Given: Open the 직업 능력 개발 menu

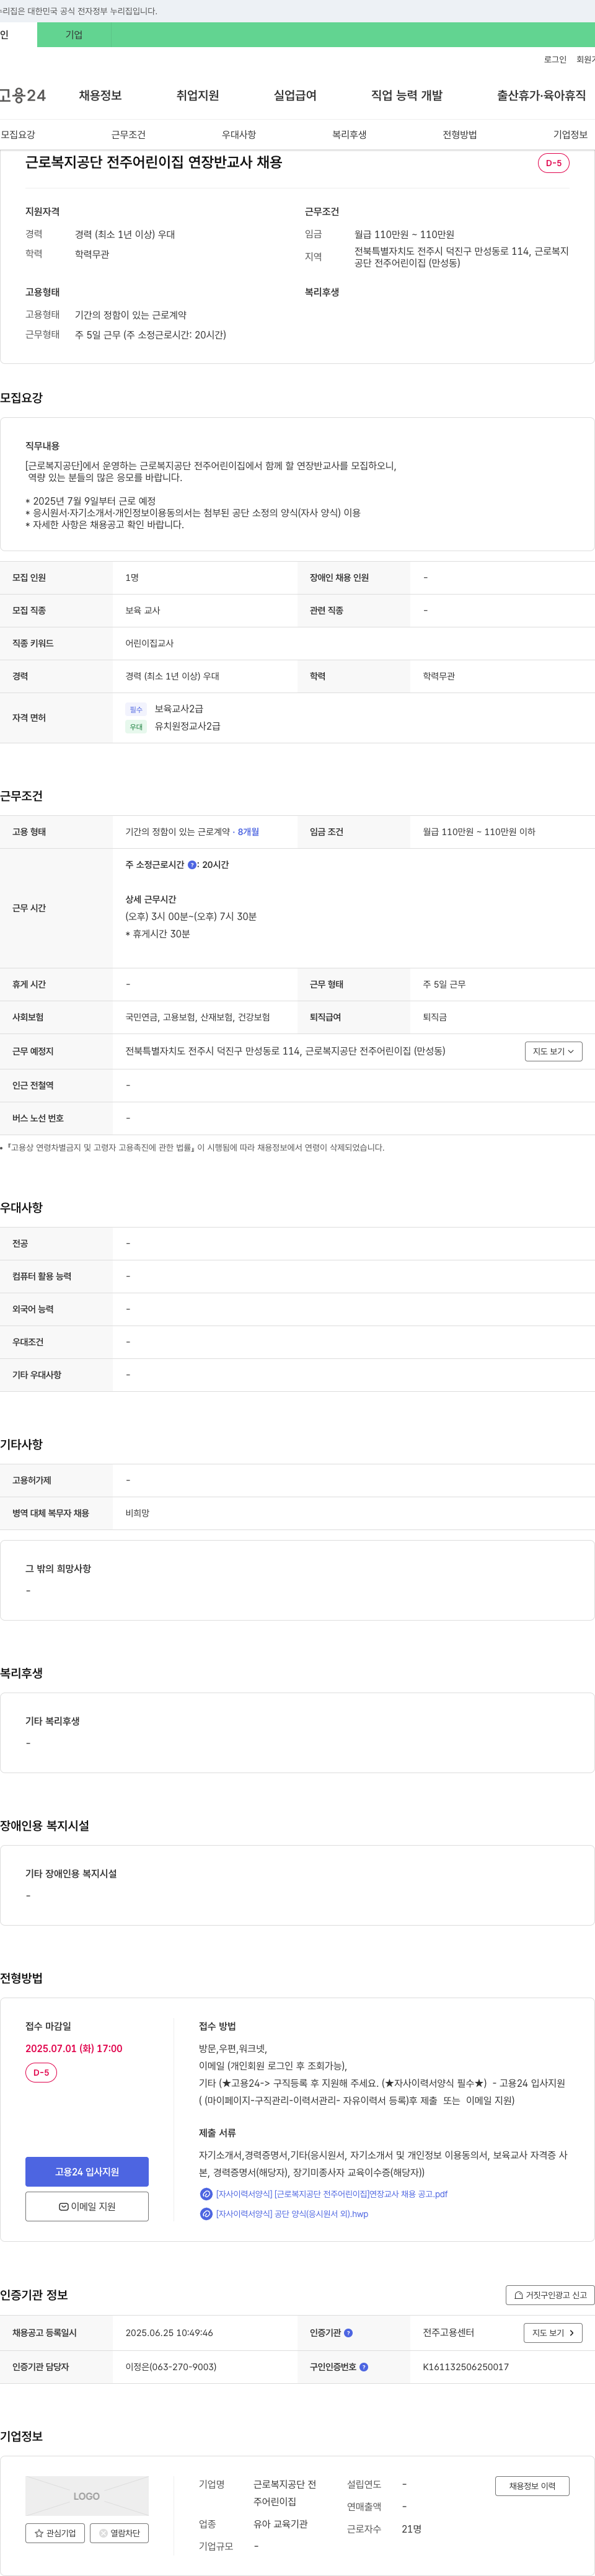Looking at the screenshot, I should click(x=407, y=95).
